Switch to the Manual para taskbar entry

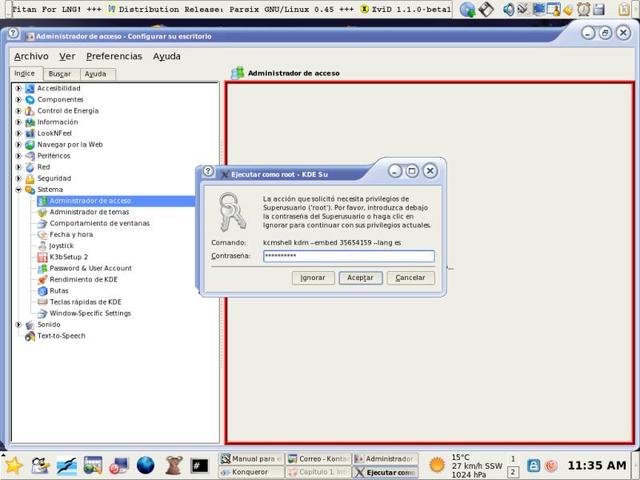coord(251,459)
